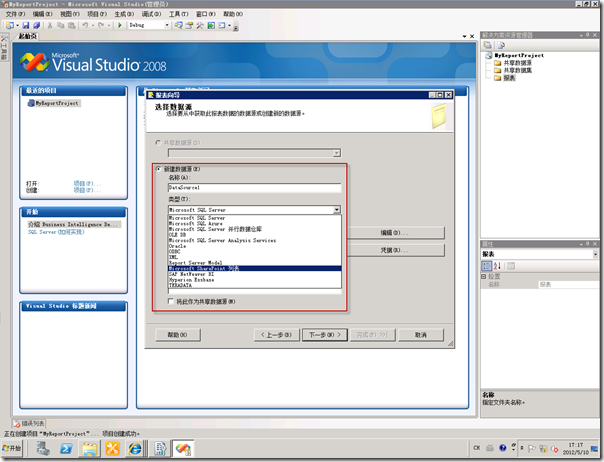
Task: Click the Next button in wizard
Action: coord(325,335)
